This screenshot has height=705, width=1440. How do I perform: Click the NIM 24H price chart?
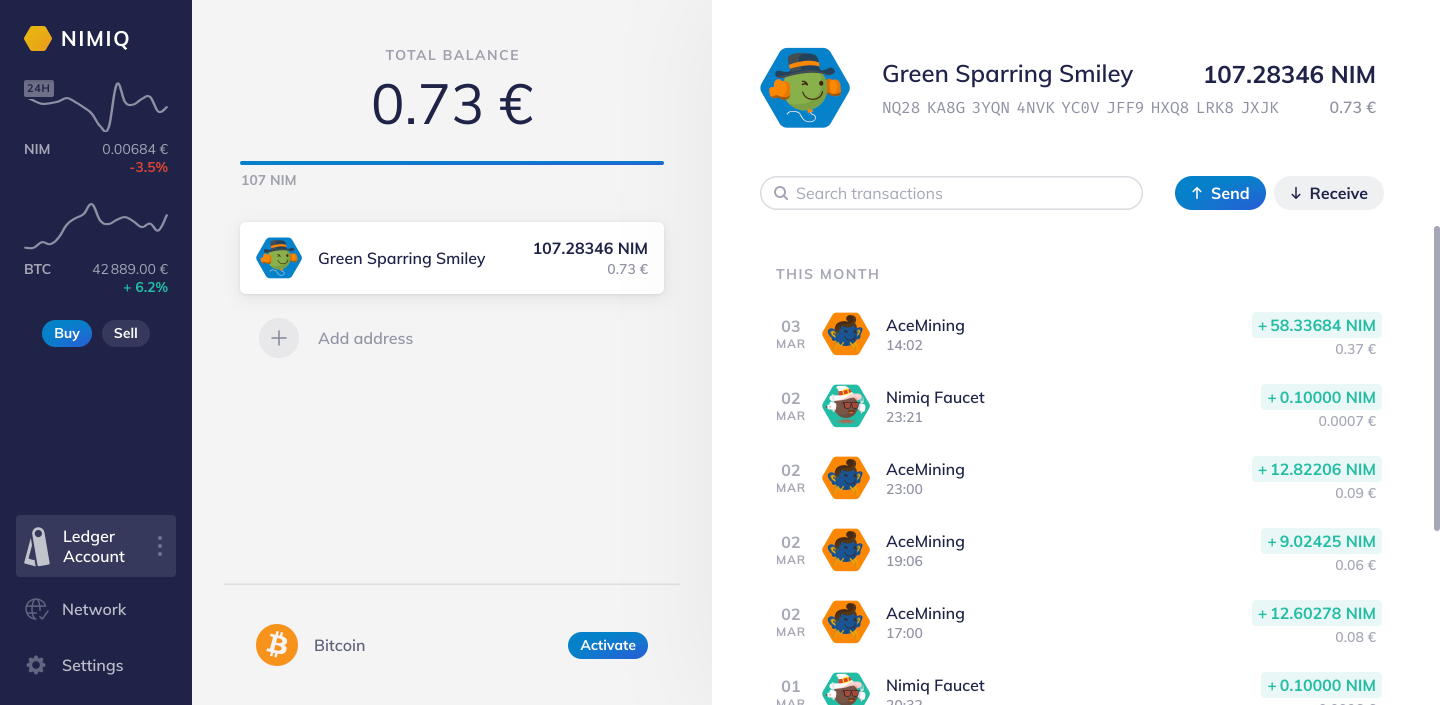(96, 105)
